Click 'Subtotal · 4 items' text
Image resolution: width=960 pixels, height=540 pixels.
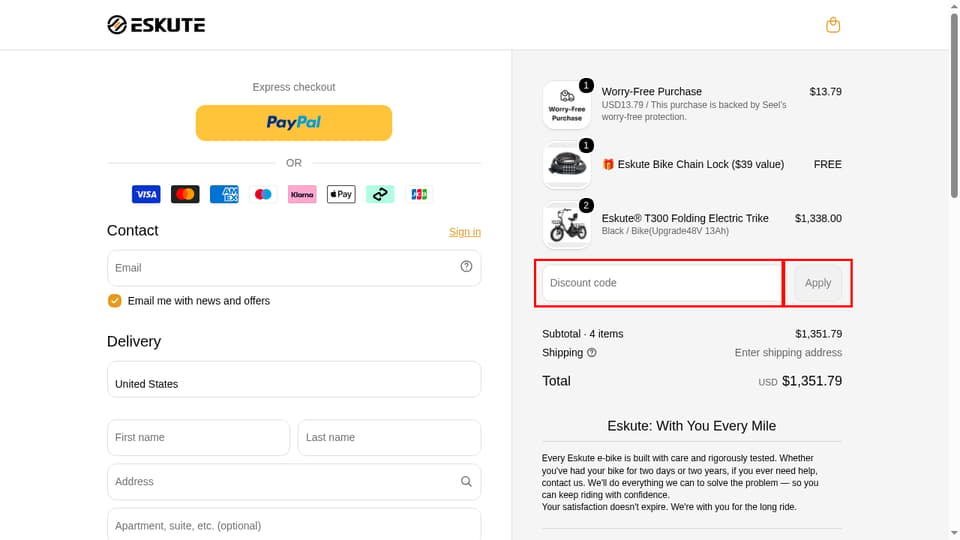(x=582, y=334)
